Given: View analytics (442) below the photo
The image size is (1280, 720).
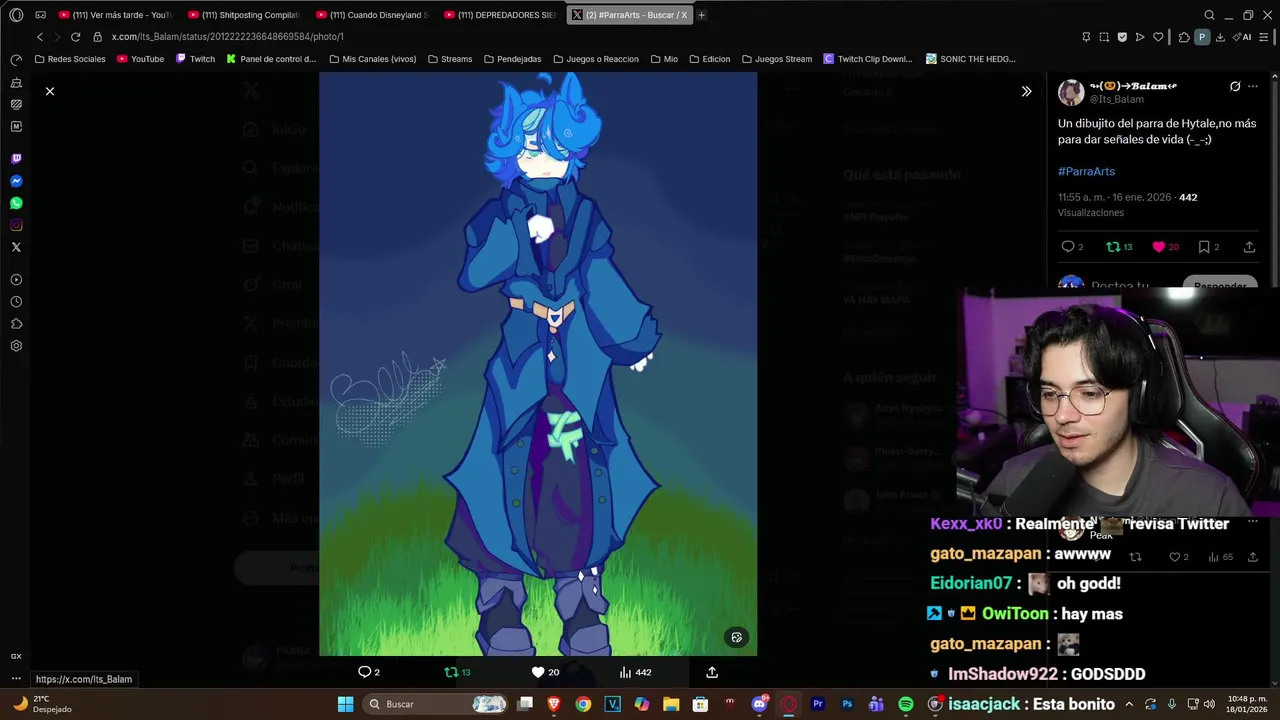Looking at the screenshot, I should pos(635,672).
